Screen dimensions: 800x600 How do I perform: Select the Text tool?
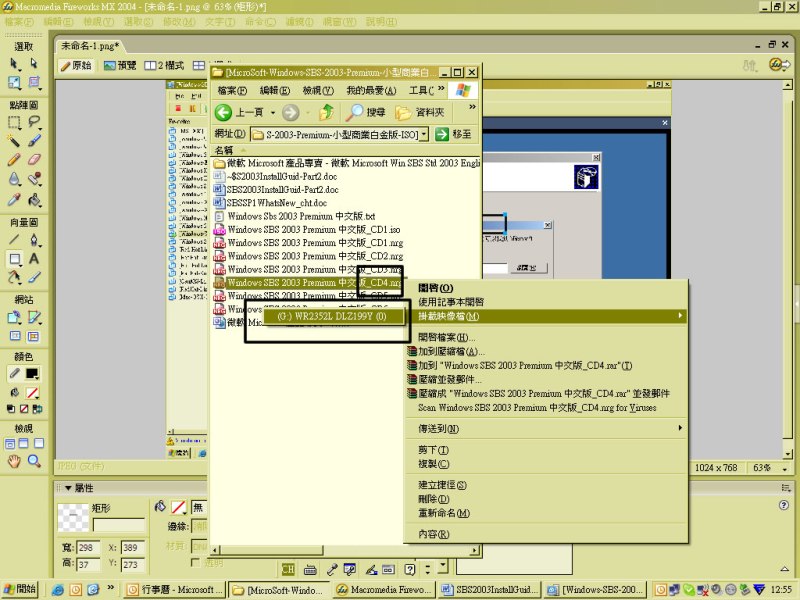coord(34,259)
